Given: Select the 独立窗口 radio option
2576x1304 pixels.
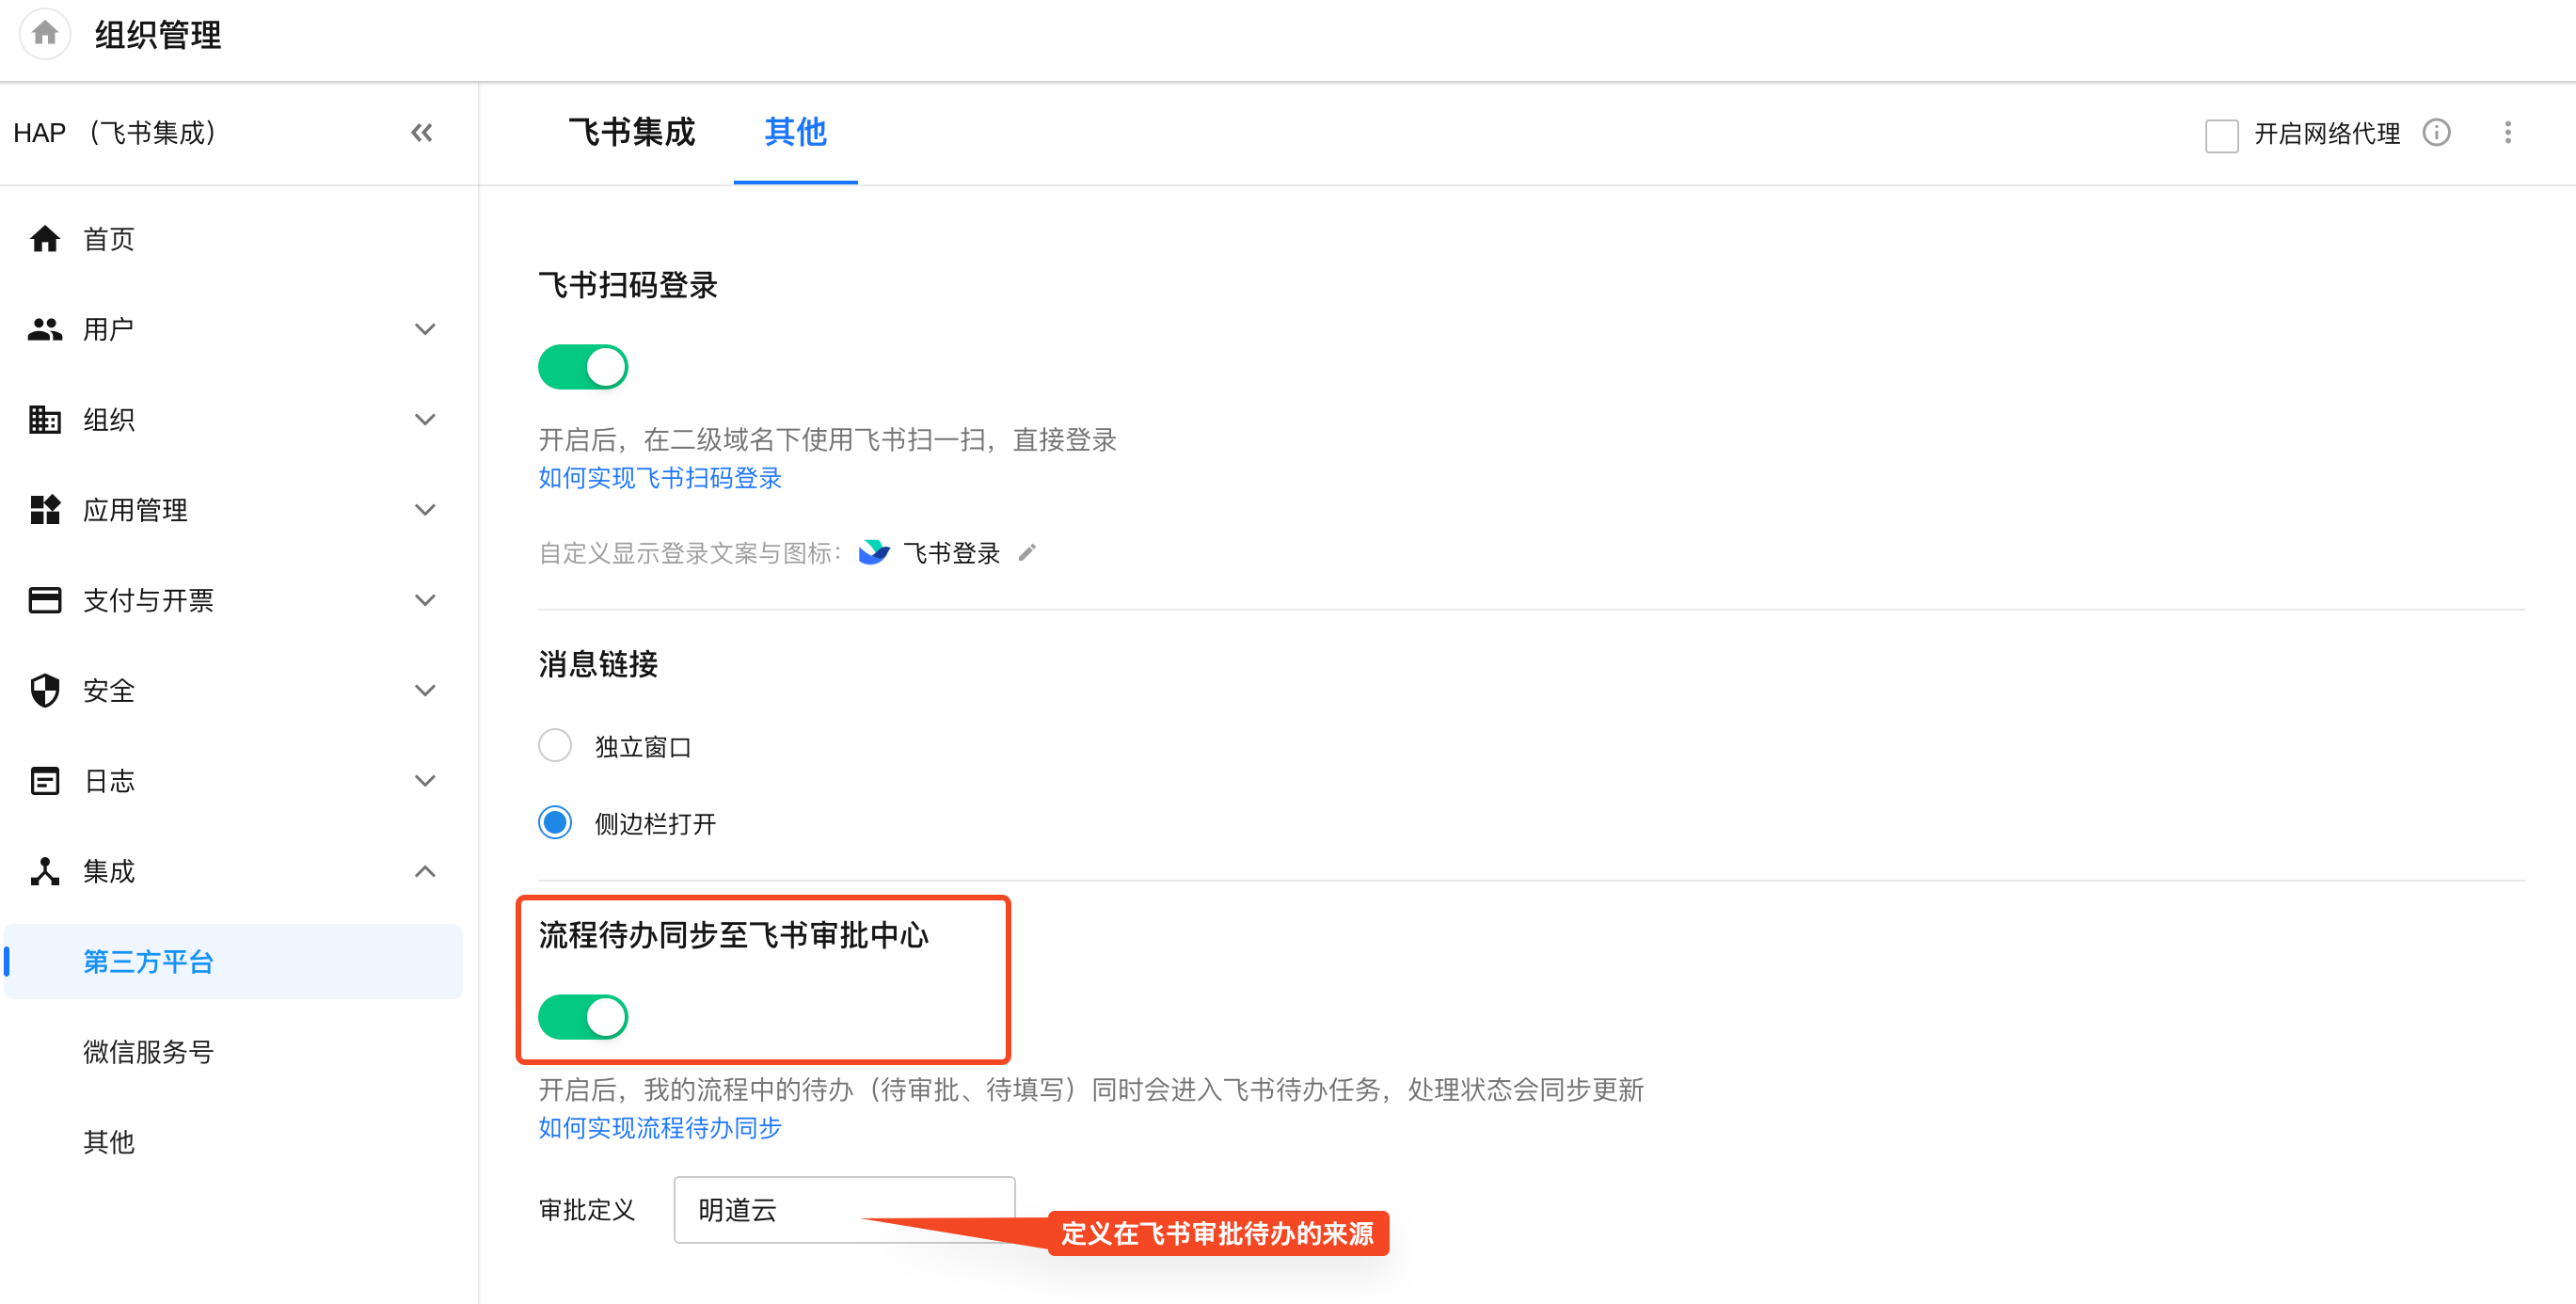Looking at the screenshot, I should 555,746.
